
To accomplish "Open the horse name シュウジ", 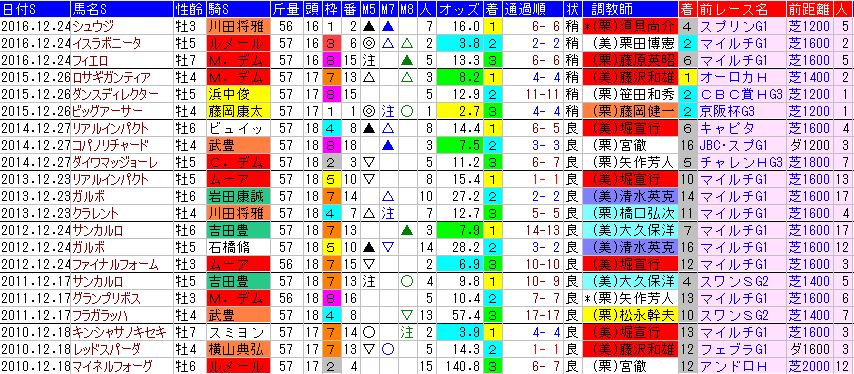I will 94,26.
